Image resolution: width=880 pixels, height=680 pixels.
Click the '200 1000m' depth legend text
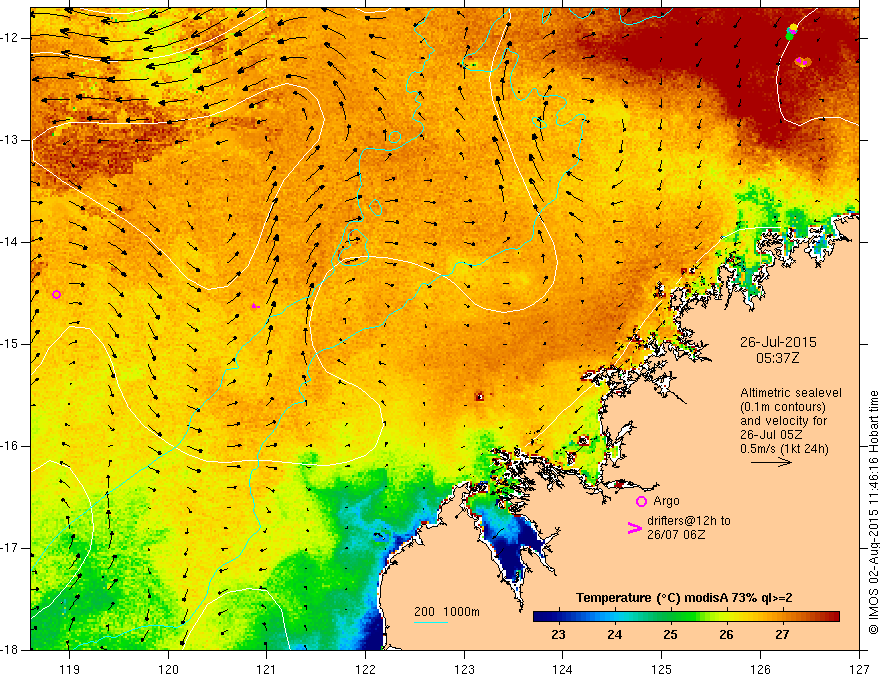(447, 612)
